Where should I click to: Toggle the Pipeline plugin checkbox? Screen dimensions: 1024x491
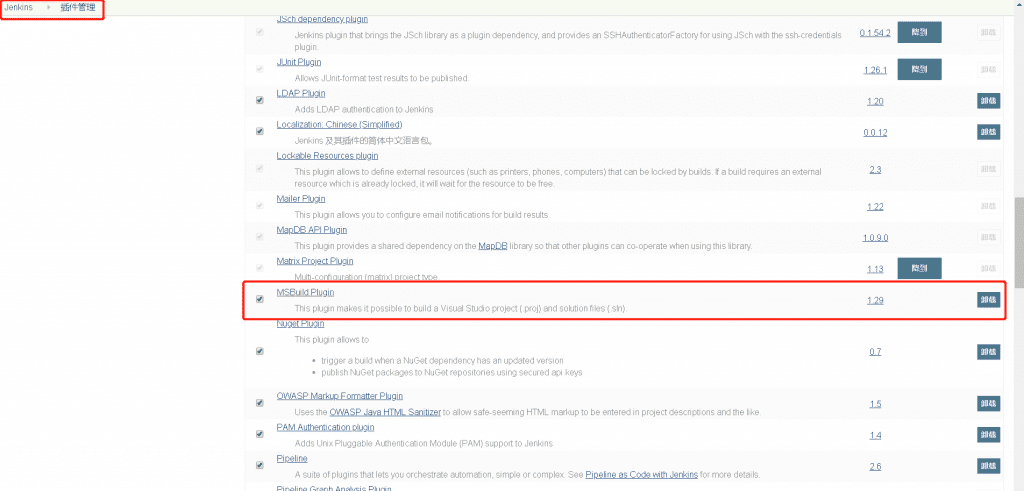(260, 466)
